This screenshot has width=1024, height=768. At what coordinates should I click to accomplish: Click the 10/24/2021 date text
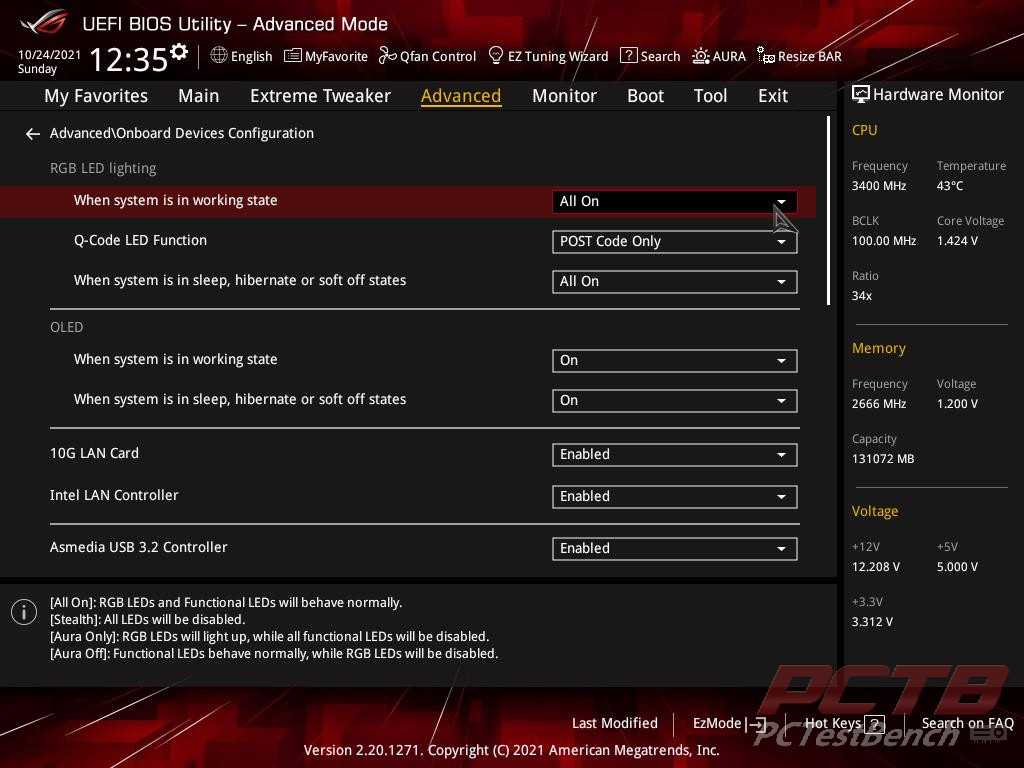[49, 54]
